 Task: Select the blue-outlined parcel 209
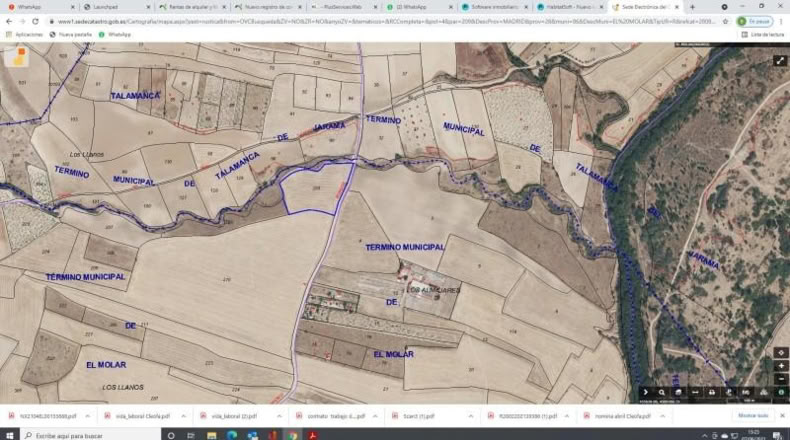coord(315,189)
